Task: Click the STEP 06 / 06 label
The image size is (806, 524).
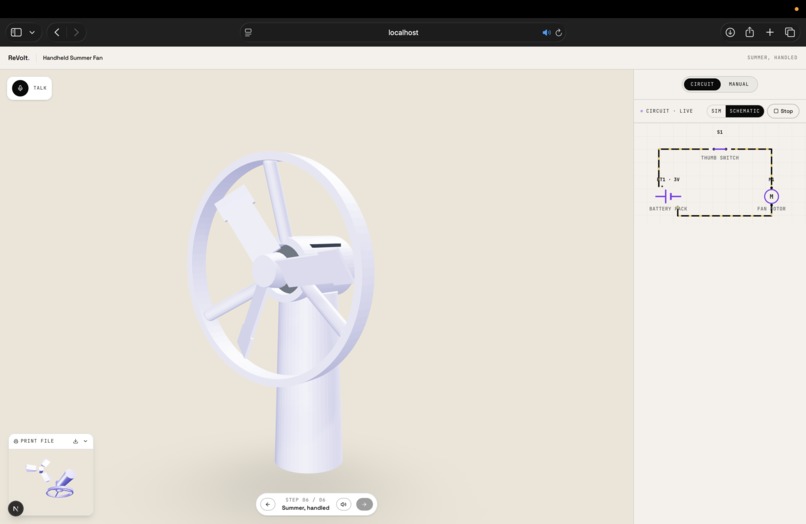Action: [305, 500]
